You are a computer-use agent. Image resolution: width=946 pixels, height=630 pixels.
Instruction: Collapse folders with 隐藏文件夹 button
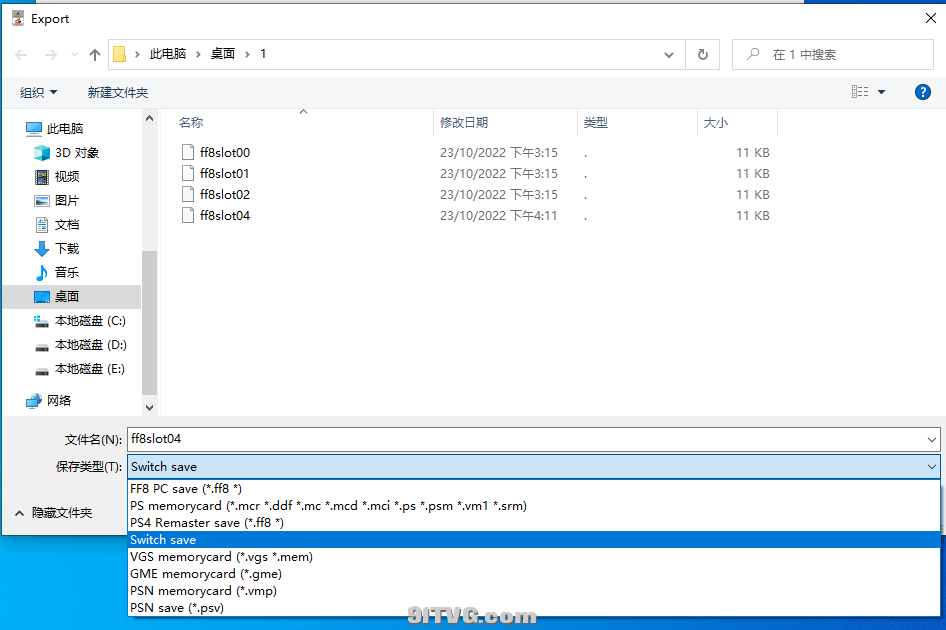(55, 512)
